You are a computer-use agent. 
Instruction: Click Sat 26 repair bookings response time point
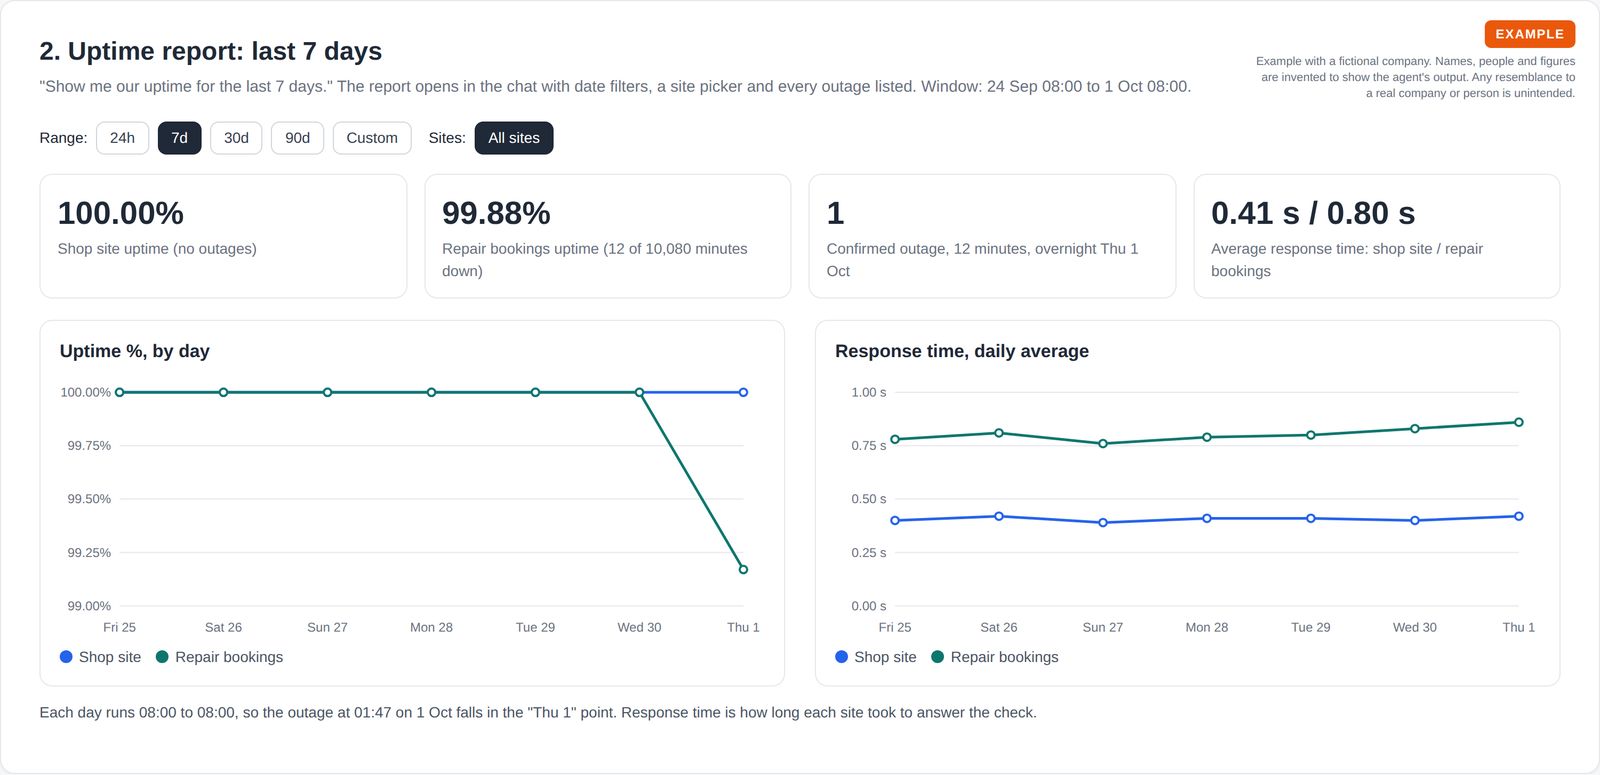pyautogui.click(x=999, y=433)
